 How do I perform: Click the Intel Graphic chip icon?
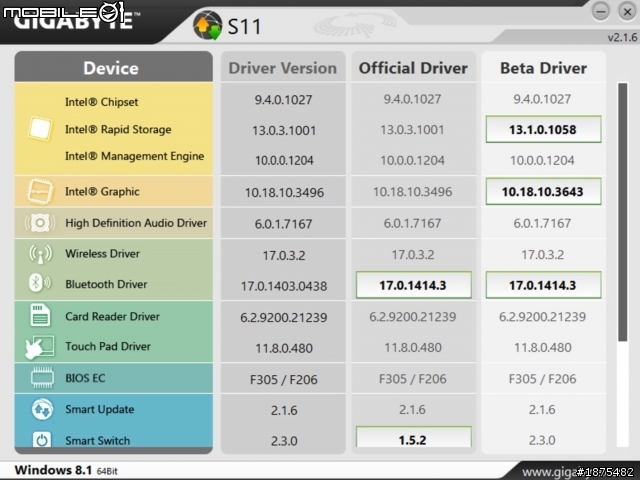pos(40,191)
